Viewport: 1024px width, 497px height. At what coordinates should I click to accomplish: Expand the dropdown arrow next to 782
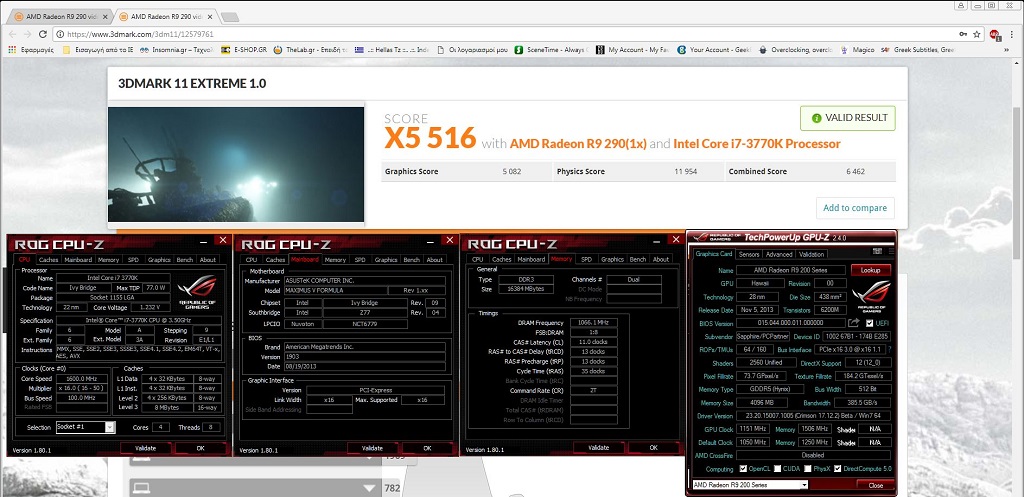click(x=369, y=488)
